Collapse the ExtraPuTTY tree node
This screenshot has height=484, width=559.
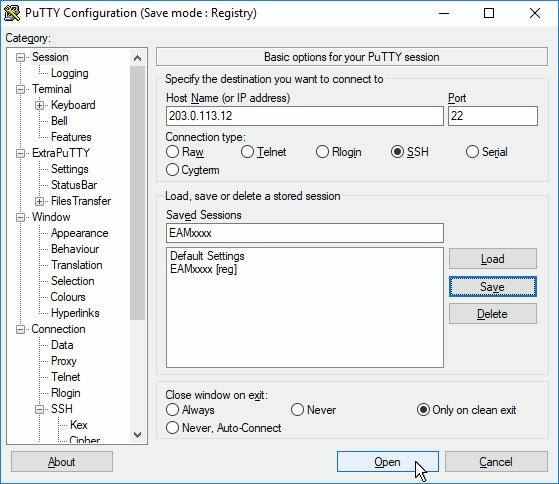pyautogui.click(x=21, y=153)
